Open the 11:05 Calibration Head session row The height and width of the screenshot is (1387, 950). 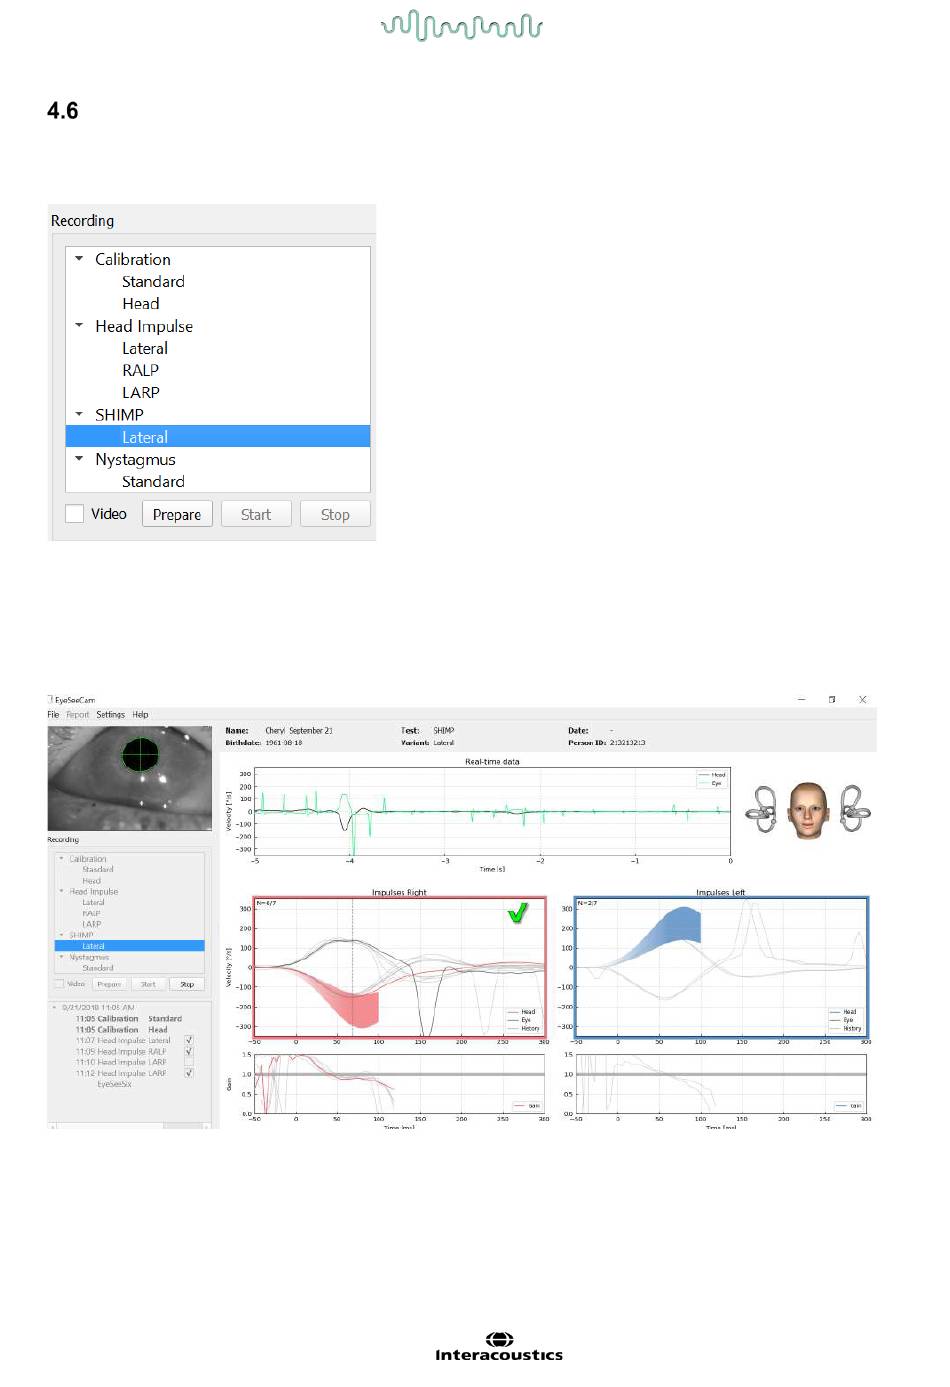pyautogui.click(x=121, y=1029)
